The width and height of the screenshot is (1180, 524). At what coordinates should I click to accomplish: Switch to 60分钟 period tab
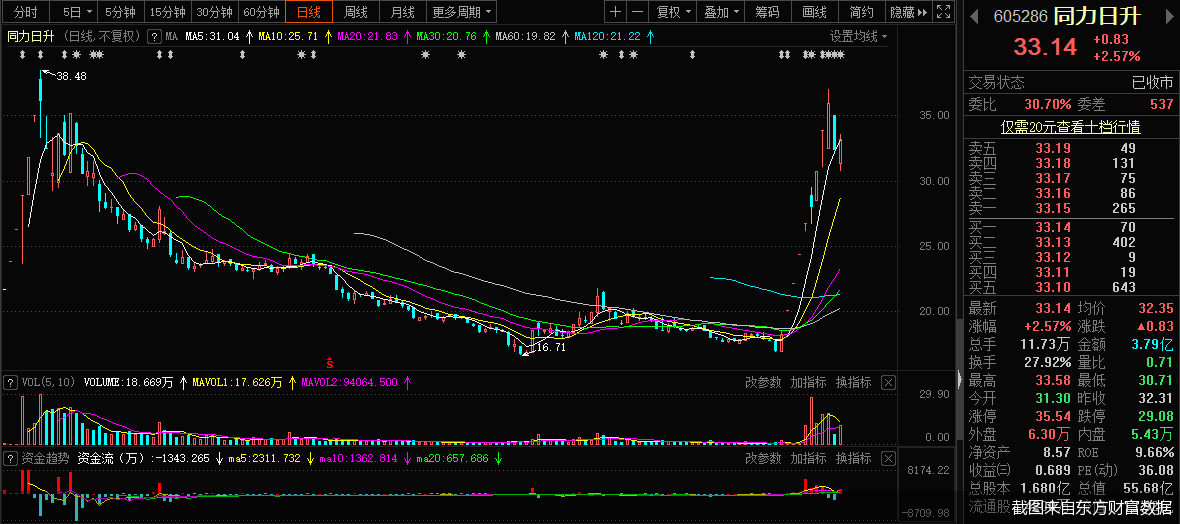(262, 12)
